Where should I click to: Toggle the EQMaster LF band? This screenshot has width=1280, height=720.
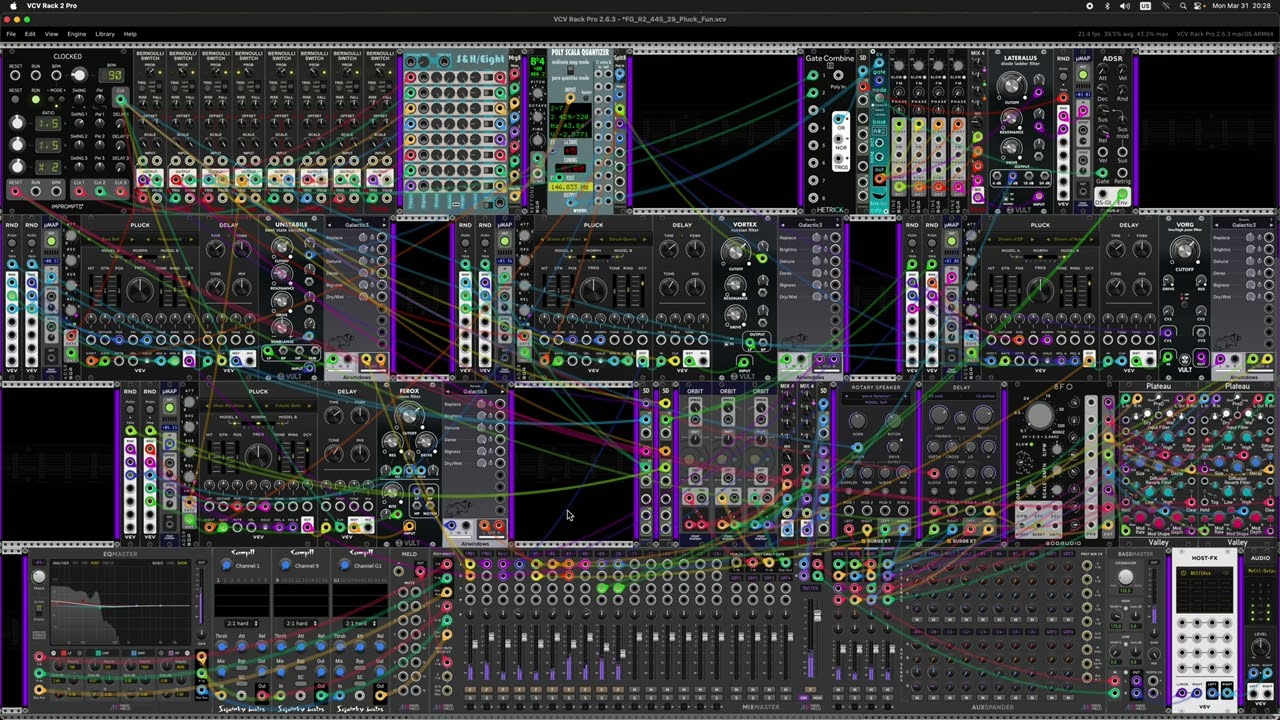(63, 653)
